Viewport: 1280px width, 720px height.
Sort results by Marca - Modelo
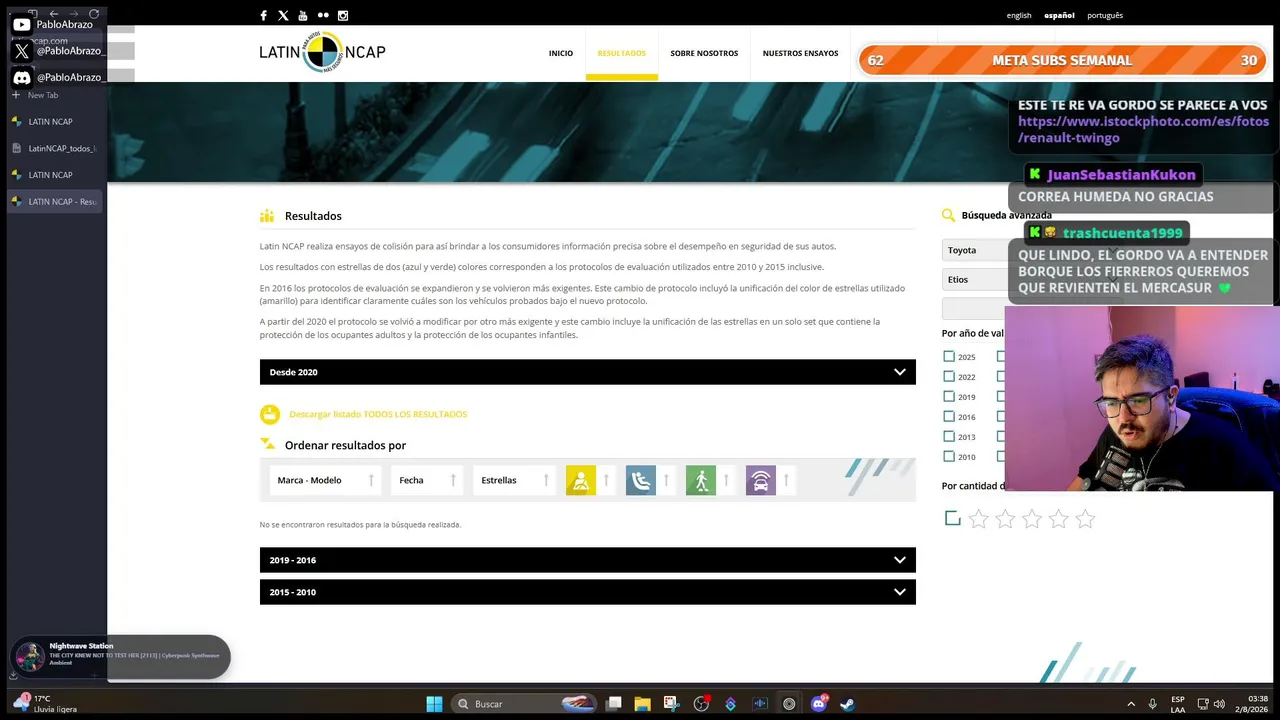point(325,480)
